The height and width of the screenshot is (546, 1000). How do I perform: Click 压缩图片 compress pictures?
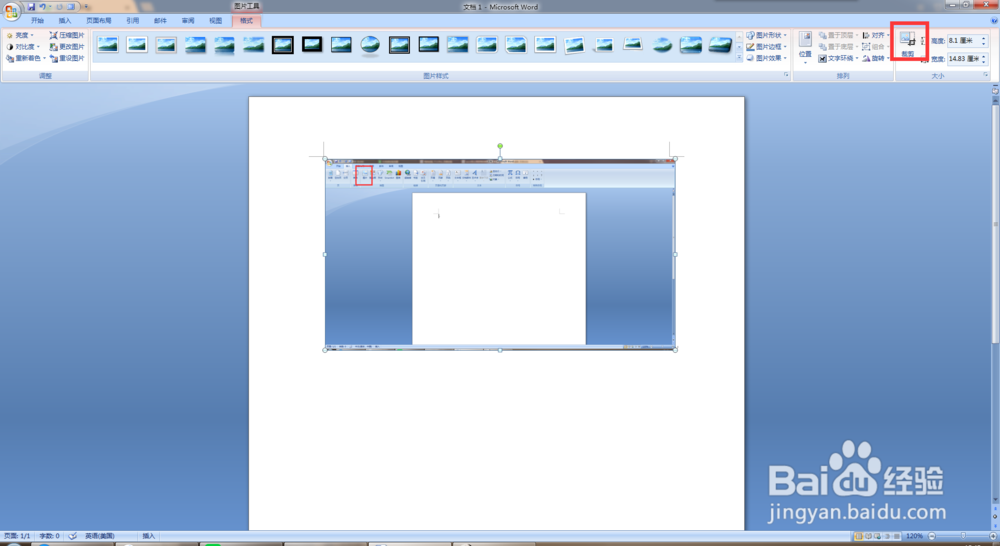click(67, 35)
